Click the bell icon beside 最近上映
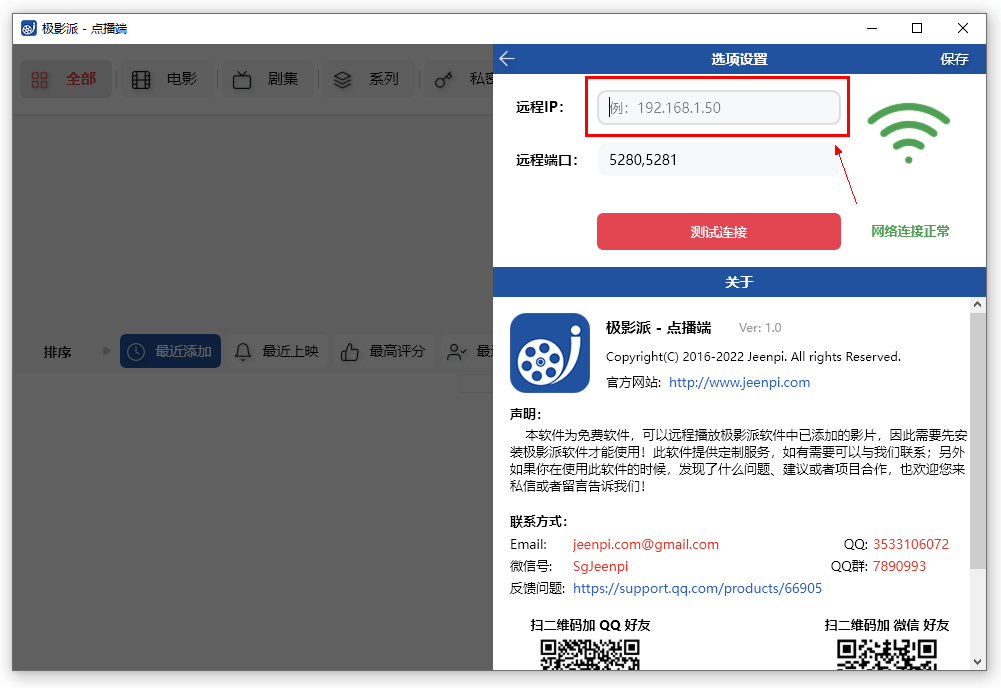 tap(243, 352)
